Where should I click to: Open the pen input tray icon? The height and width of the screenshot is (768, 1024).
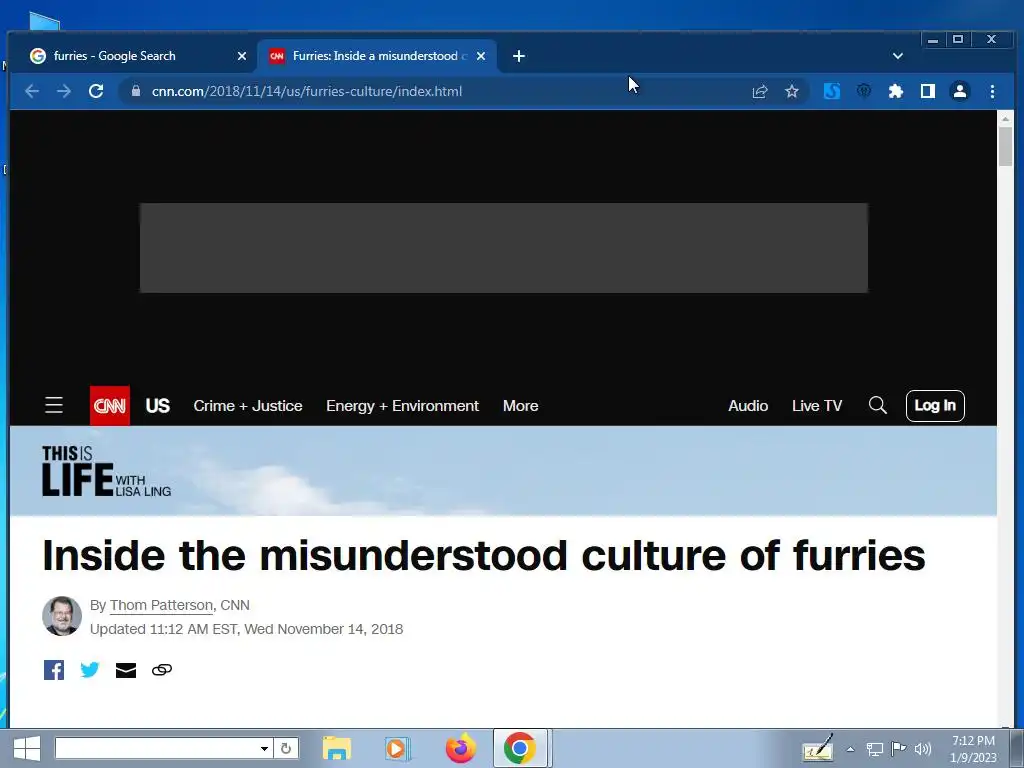[x=818, y=748]
